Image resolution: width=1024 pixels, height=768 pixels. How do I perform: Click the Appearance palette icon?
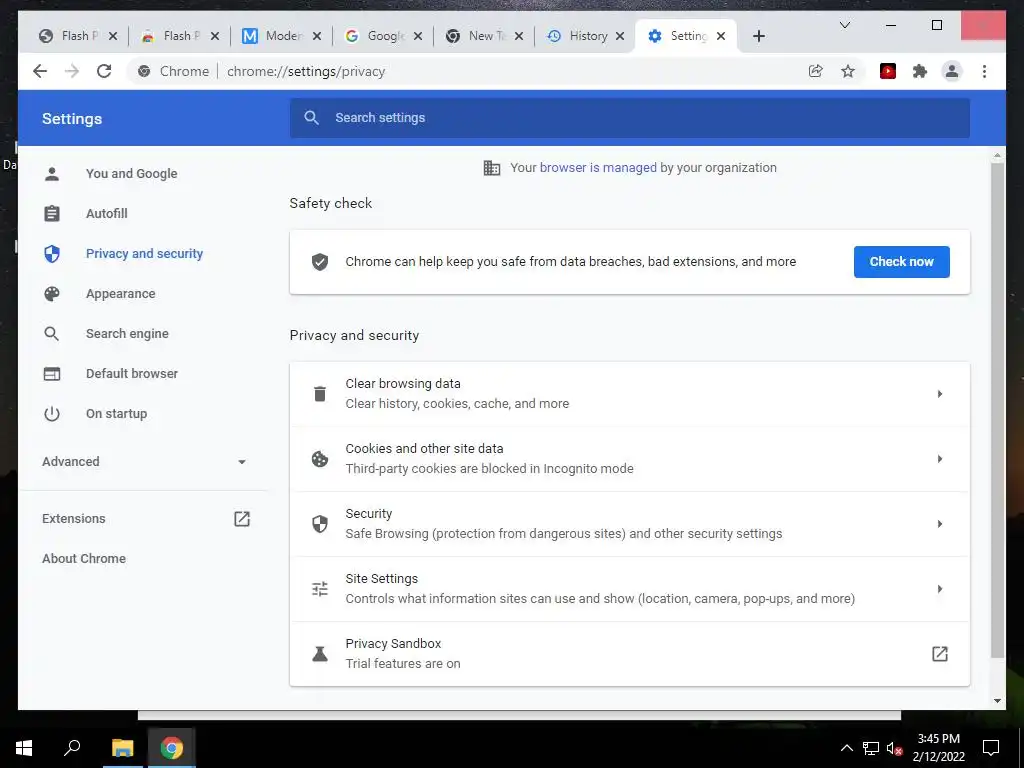pyautogui.click(x=52, y=294)
